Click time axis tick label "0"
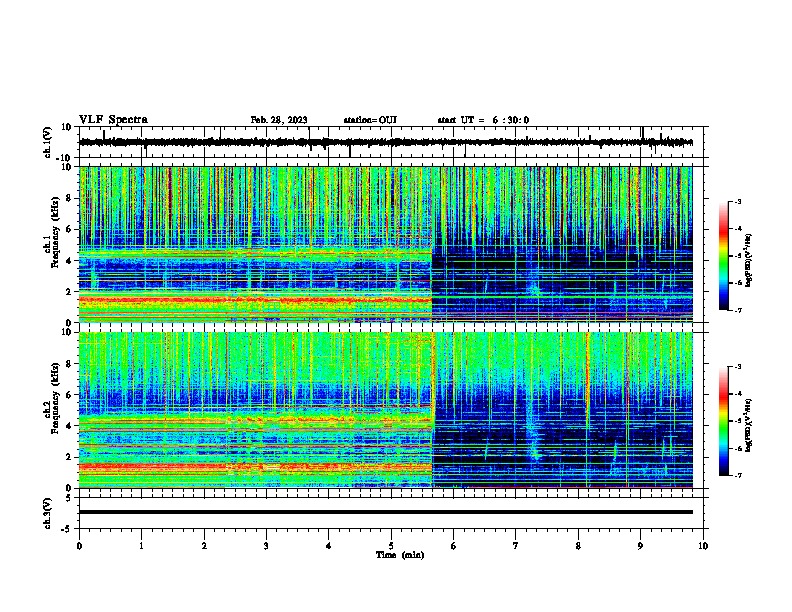 point(79,546)
